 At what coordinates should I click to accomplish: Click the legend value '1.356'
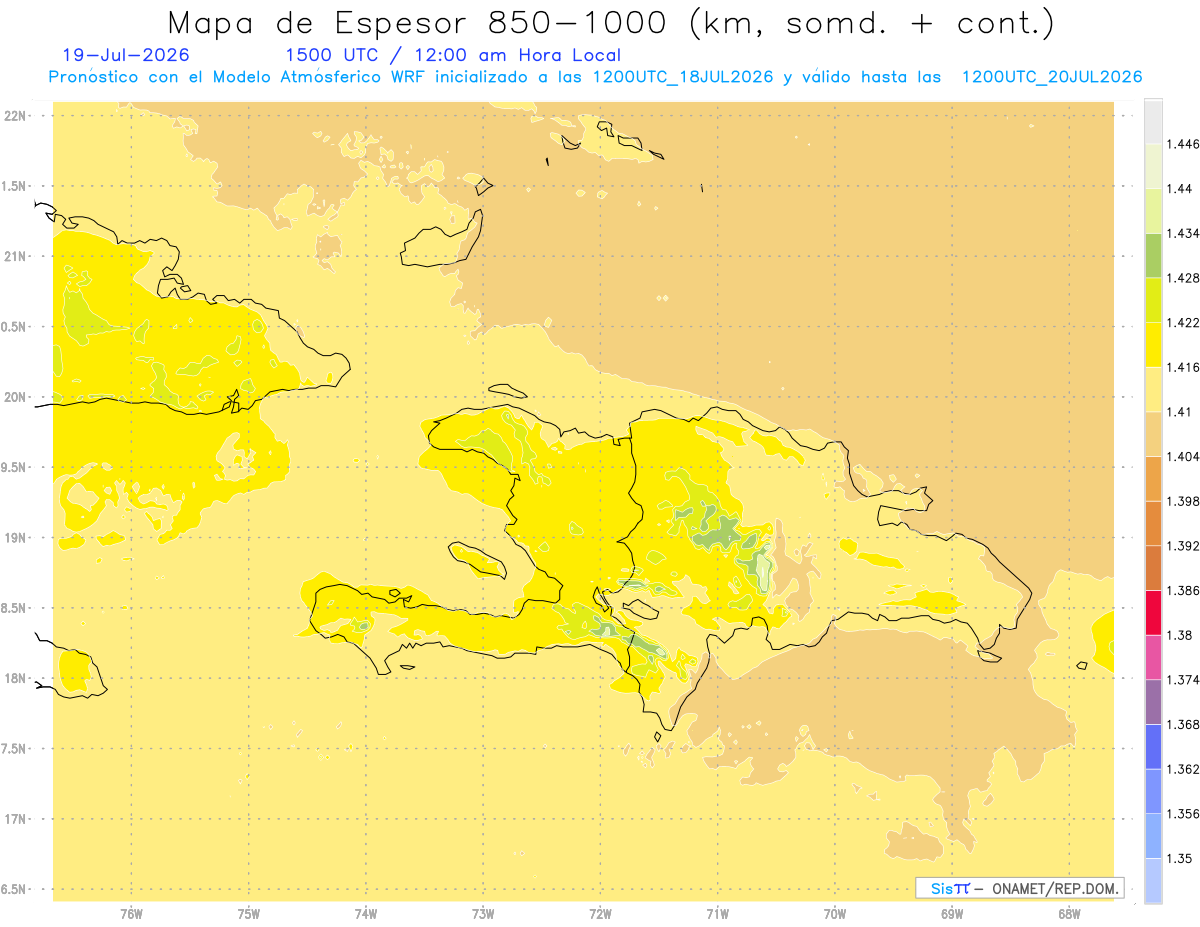point(1183,813)
